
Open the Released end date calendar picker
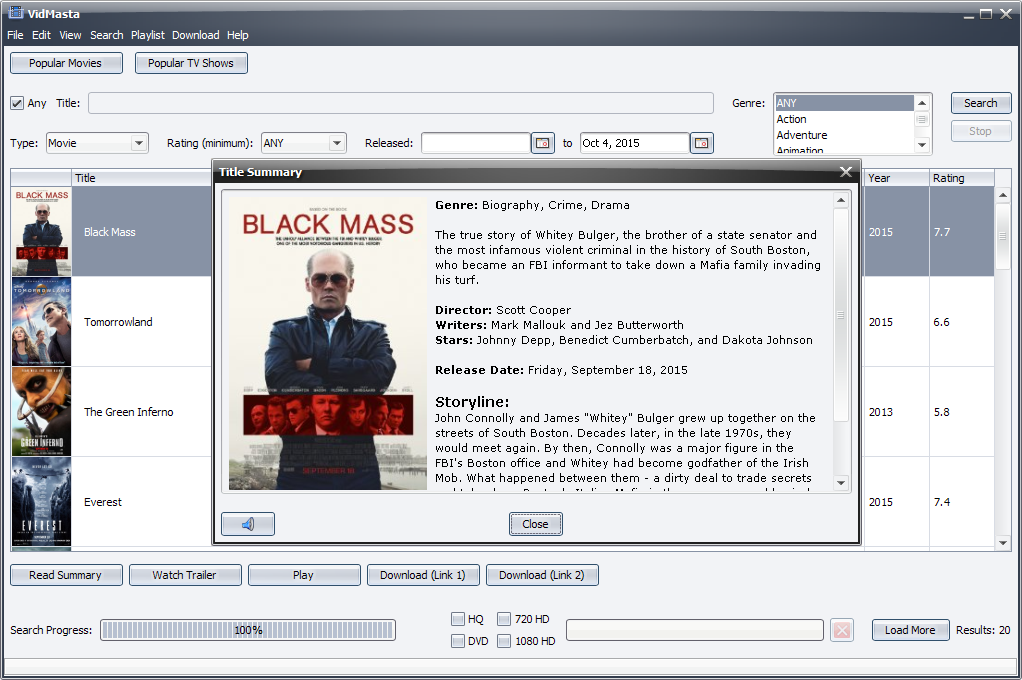click(x=701, y=143)
